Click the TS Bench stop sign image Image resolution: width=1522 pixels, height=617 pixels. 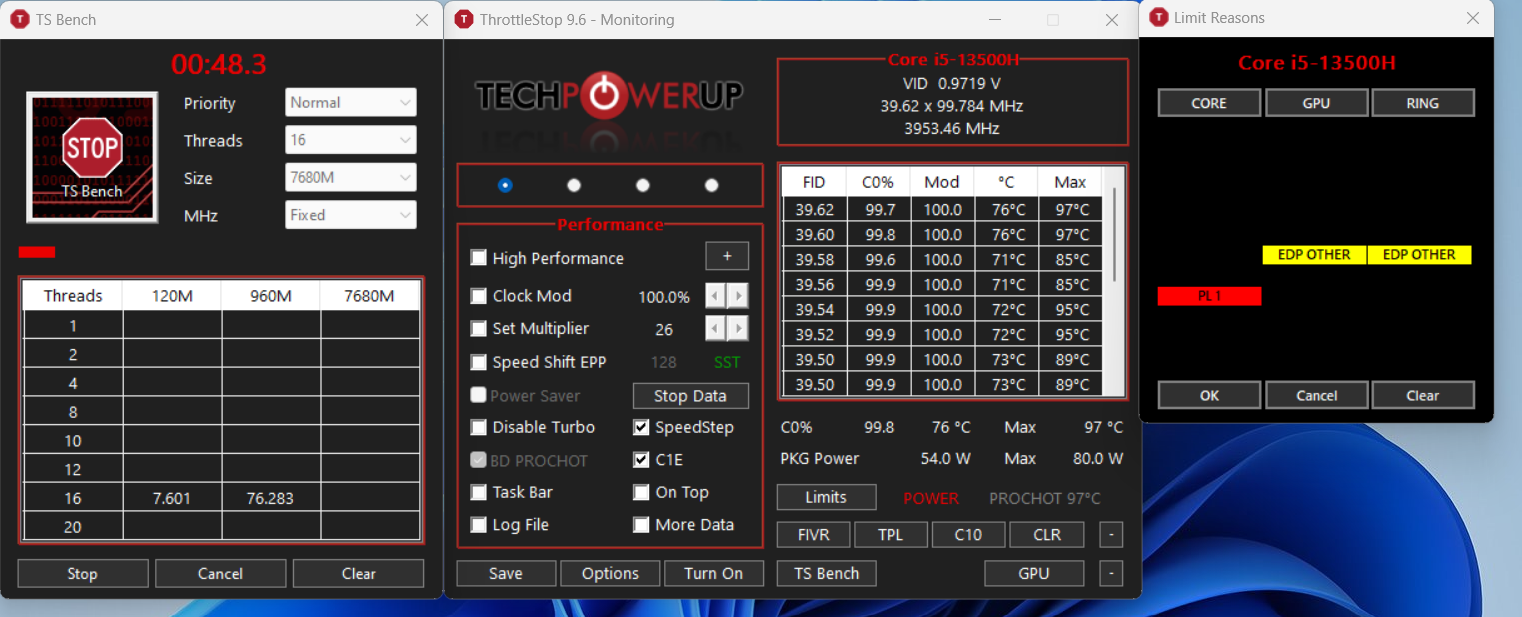click(92, 157)
